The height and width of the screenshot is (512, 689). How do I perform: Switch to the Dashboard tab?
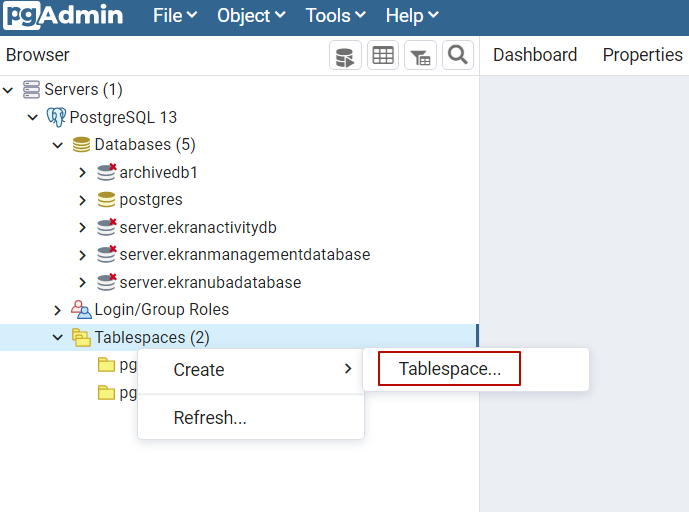tap(535, 55)
